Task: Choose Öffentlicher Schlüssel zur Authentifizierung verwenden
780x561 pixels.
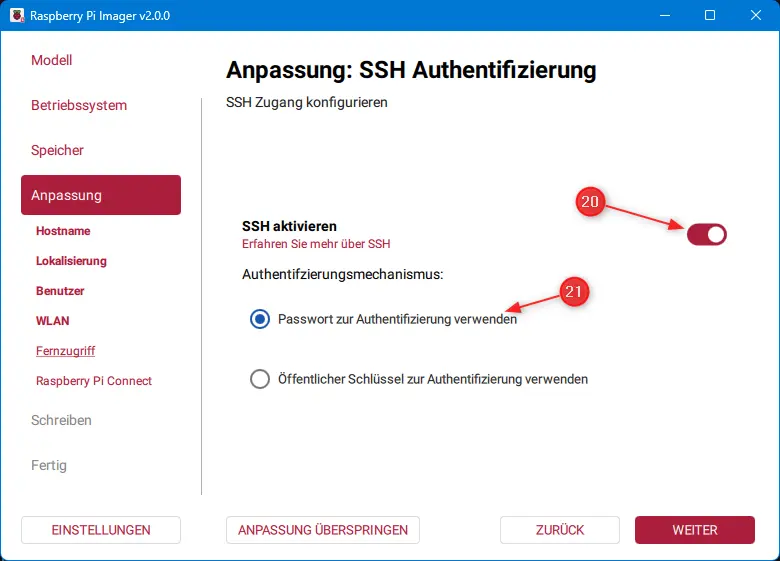Action: tap(260, 379)
